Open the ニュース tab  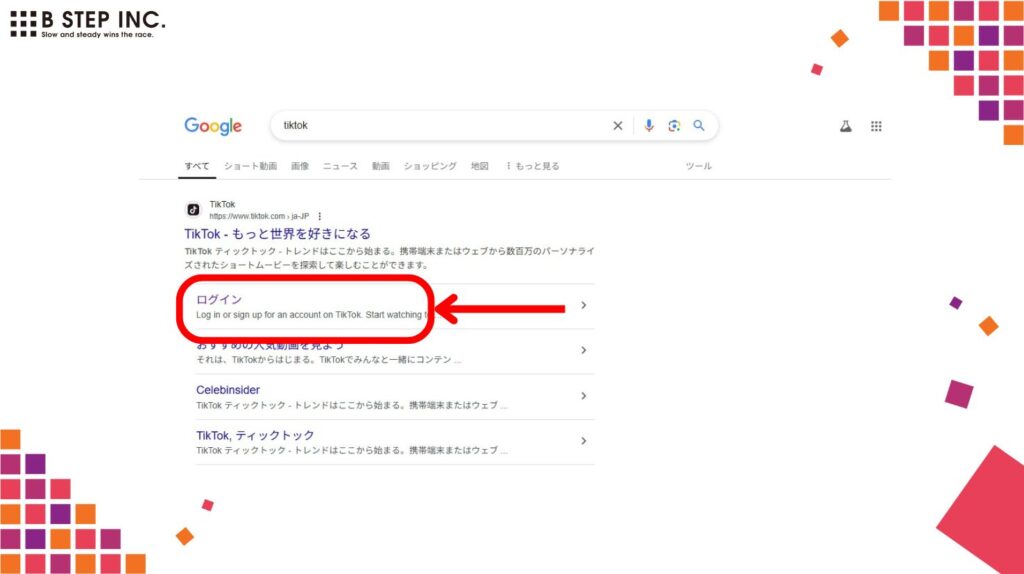click(x=340, y=166)
